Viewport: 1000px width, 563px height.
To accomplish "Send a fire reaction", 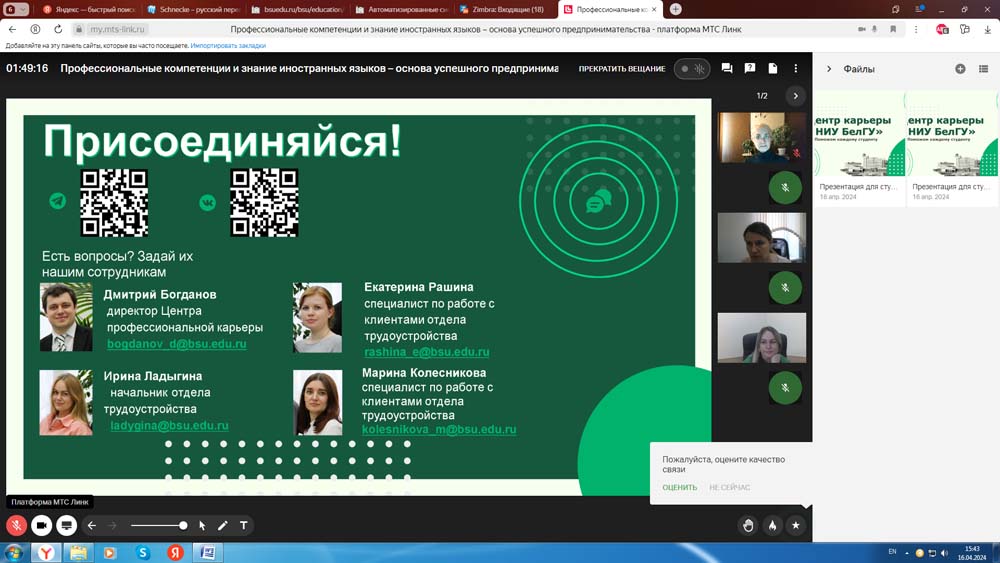I will tap(772, 525).
